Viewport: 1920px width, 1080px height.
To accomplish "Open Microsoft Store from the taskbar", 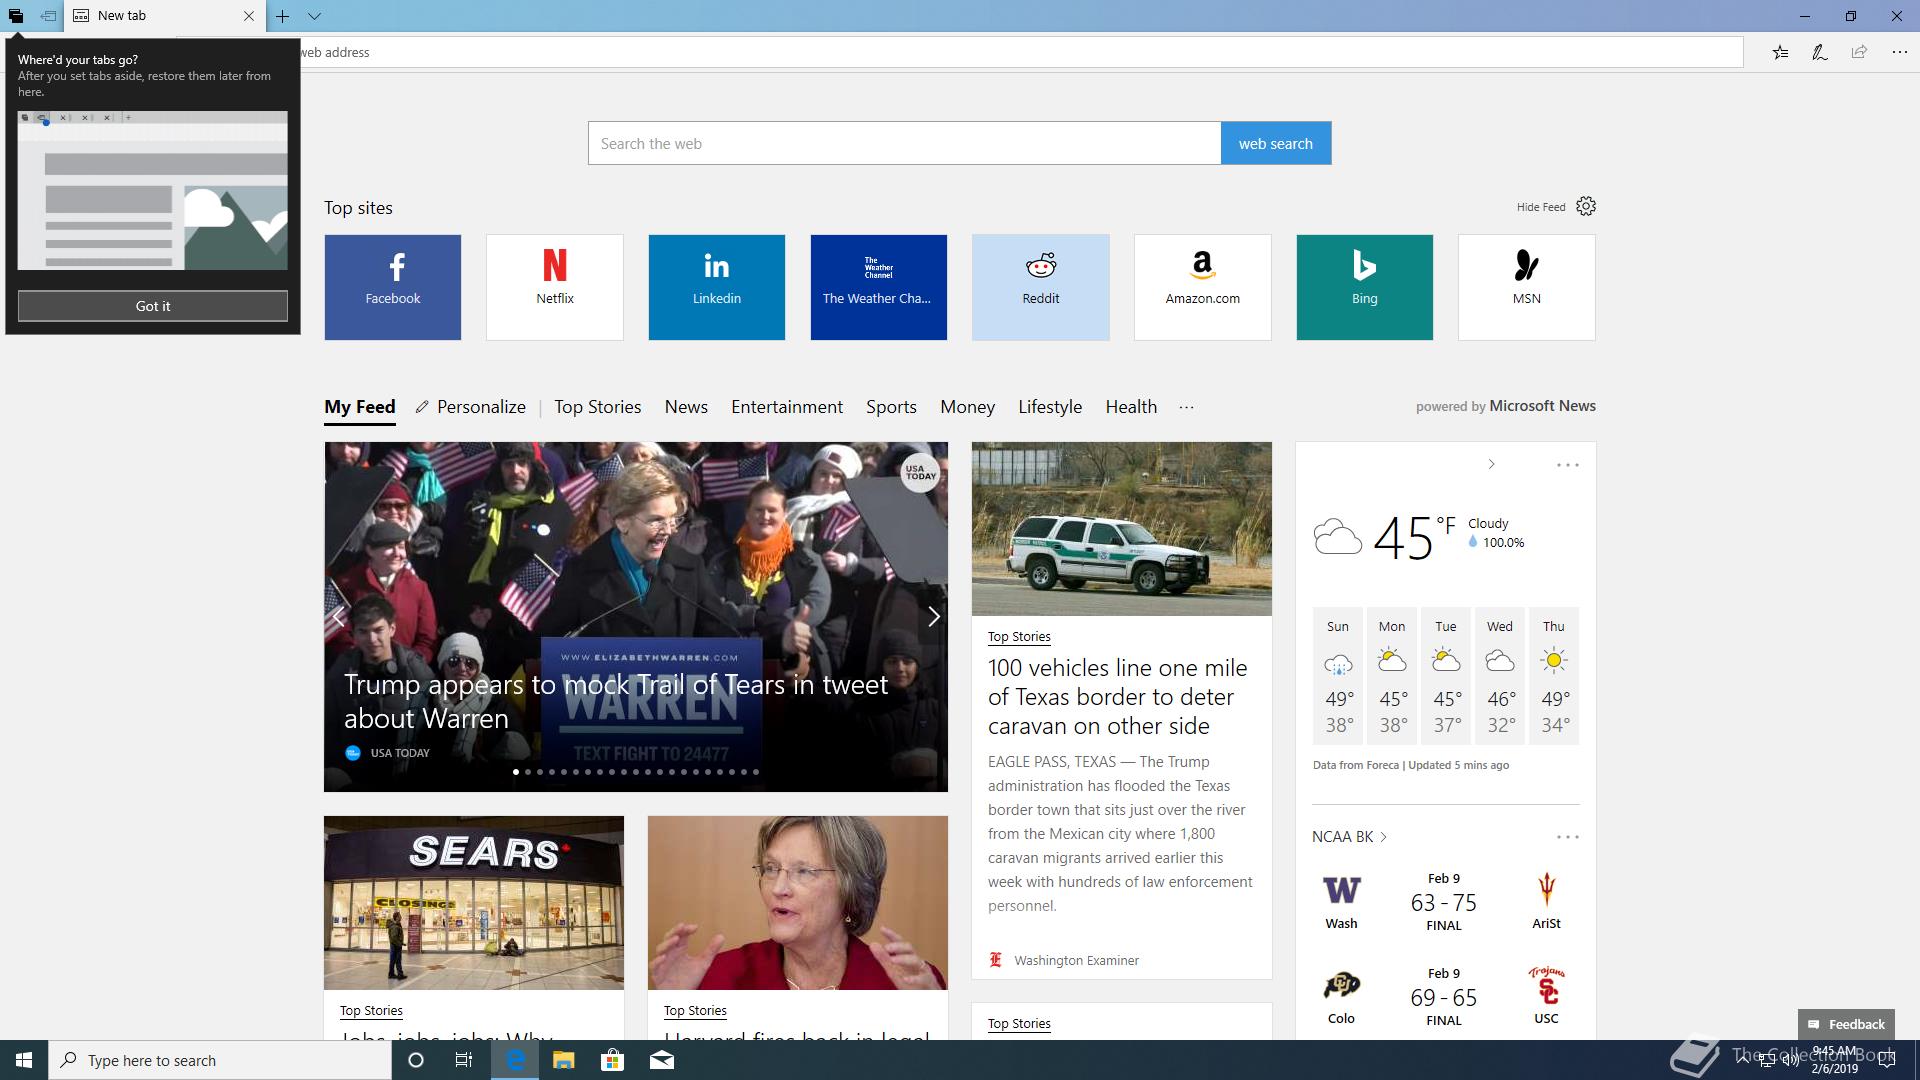I will [x=612, y=1060].
